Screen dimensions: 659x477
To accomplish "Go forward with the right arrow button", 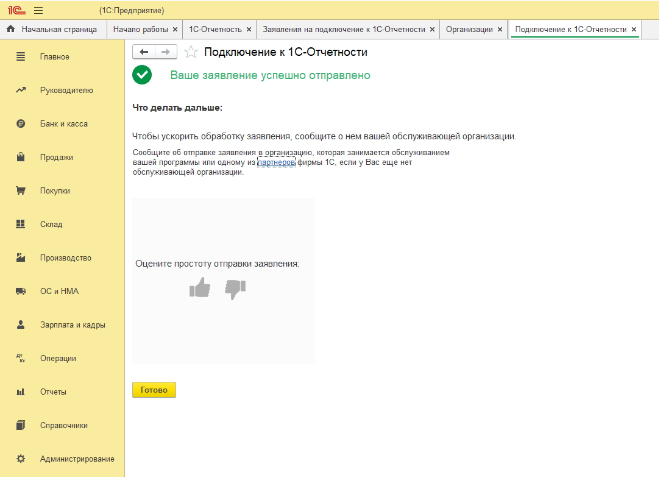I will click(x=166, y=52).
